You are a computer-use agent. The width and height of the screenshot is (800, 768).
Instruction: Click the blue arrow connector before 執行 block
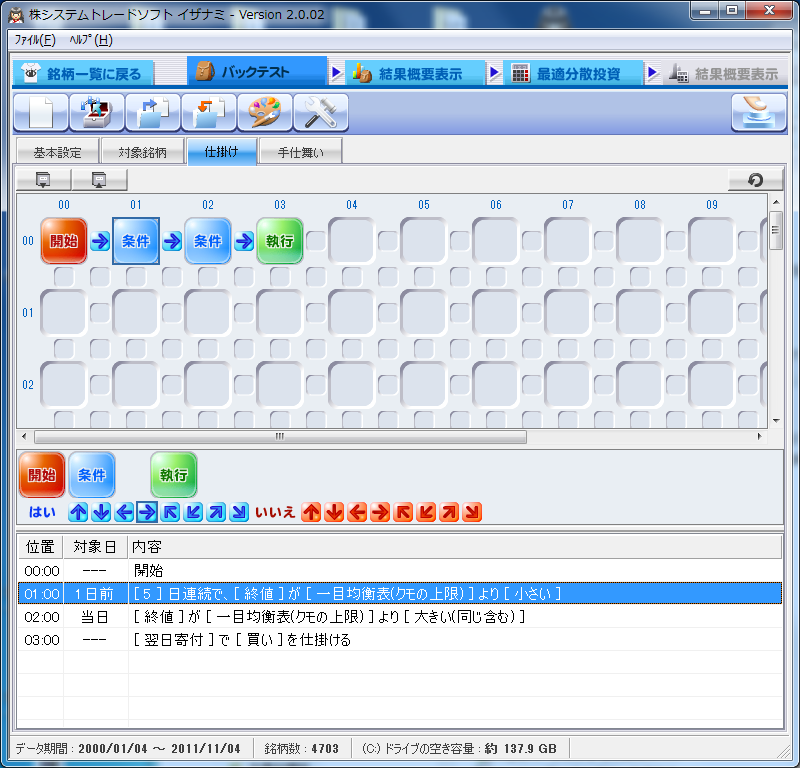click(244, 241)
